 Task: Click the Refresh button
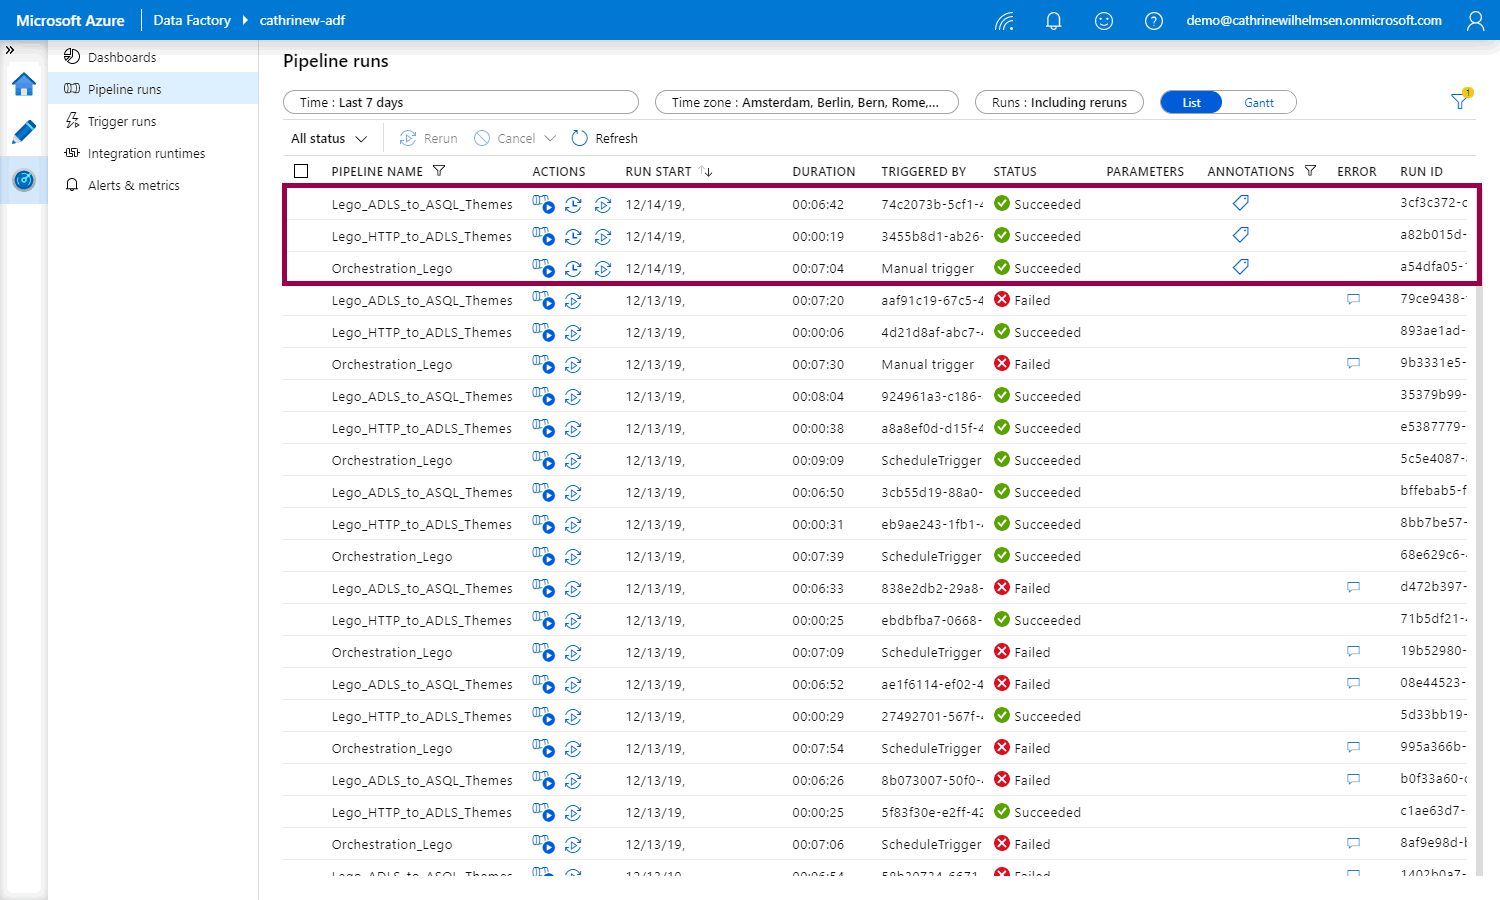click(604, 139)
